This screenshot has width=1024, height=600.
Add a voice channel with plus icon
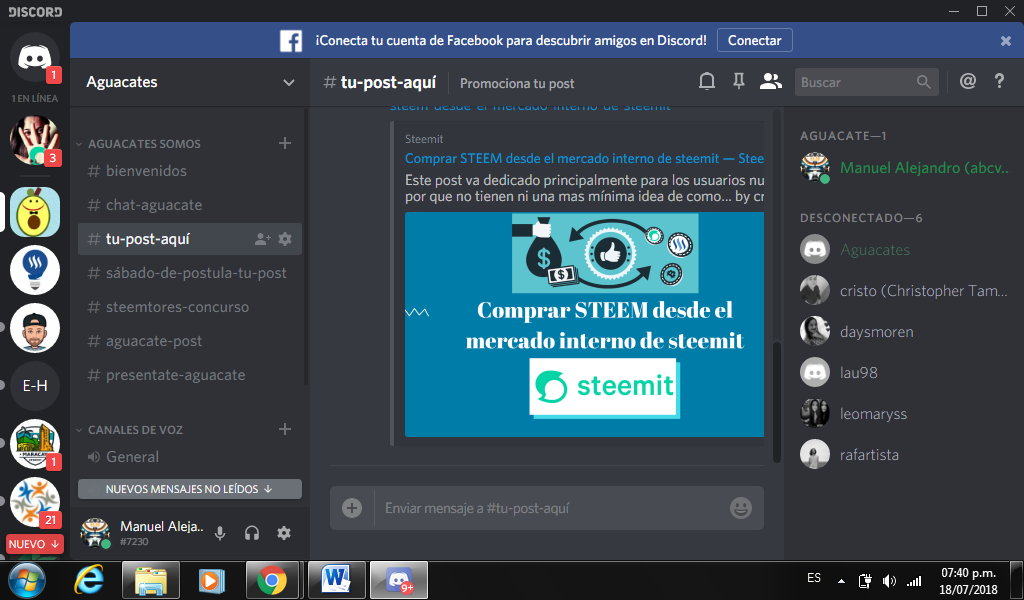click(285, 429)
